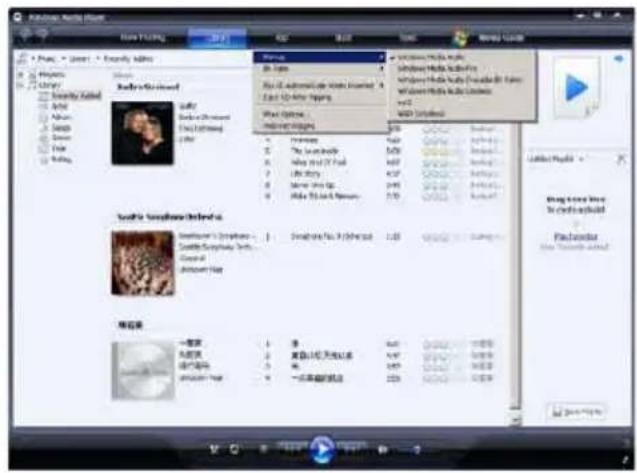Close the Untitled Playlist pane
637x473 pixels.
pyautogui.click(x=621, y=159)
